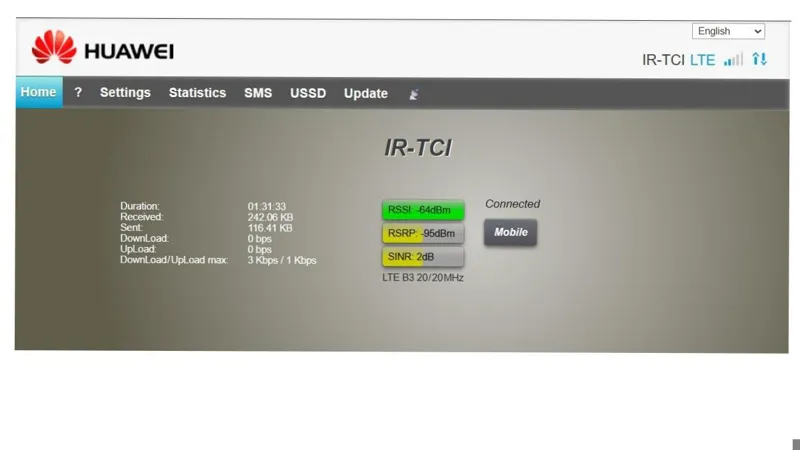Screen dimensions: 800x450
Task: Click the signal strength bars icon
Action: (733, 60)
